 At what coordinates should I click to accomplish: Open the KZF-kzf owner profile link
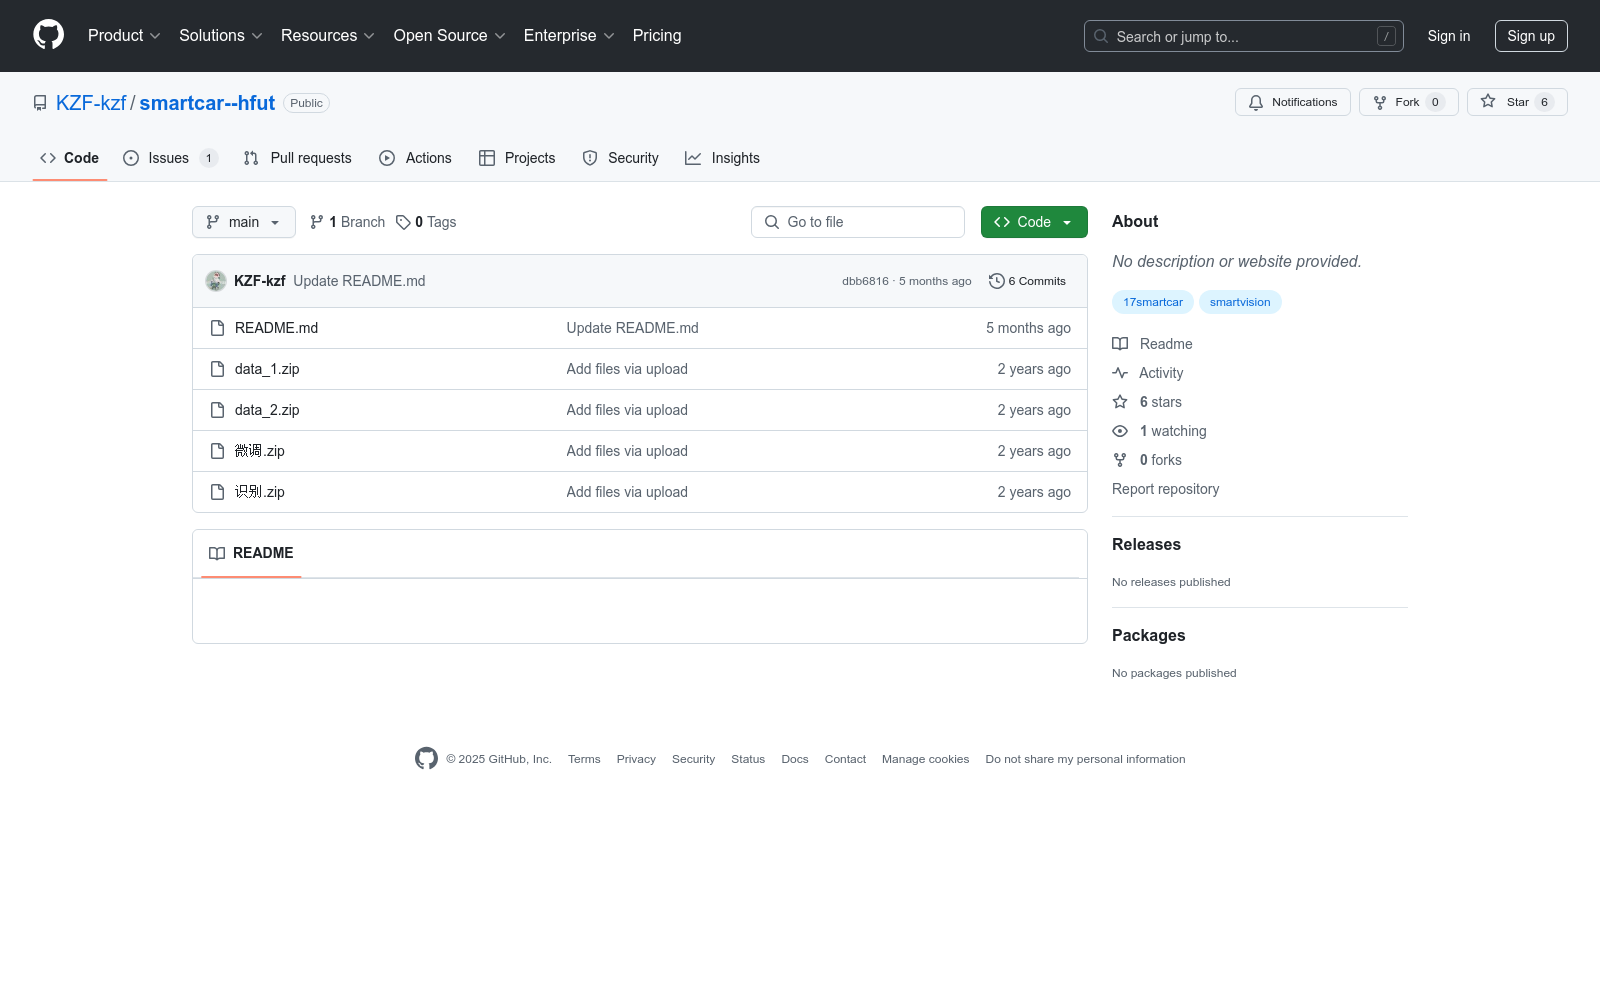tap(91, 103)
